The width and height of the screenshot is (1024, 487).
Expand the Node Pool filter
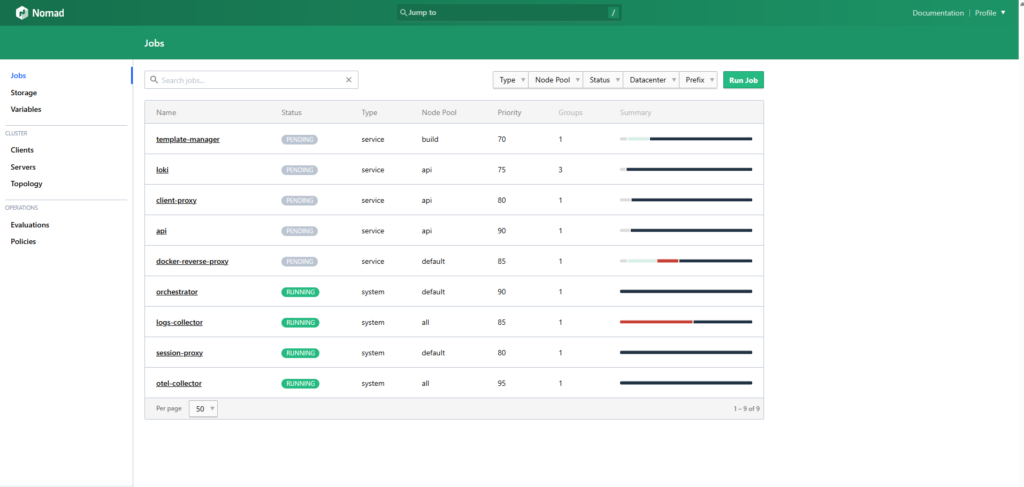[555, 80]
